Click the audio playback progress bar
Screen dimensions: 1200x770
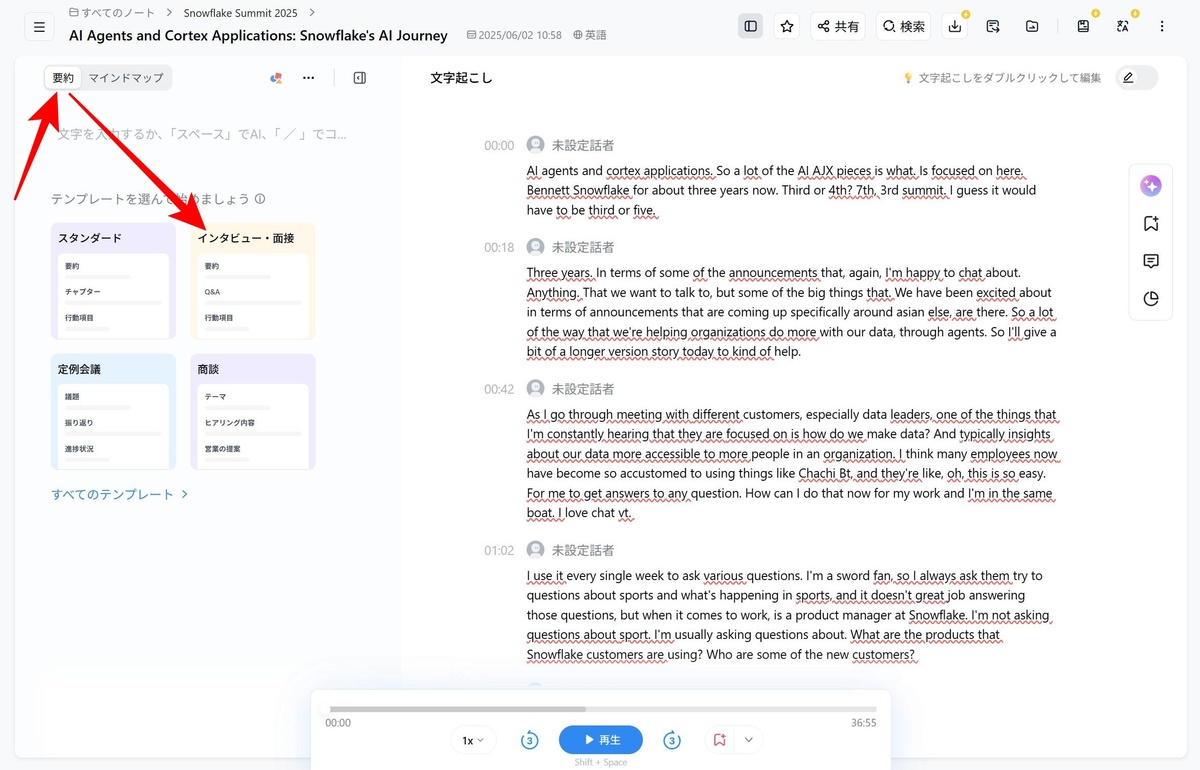pos(601,709)
